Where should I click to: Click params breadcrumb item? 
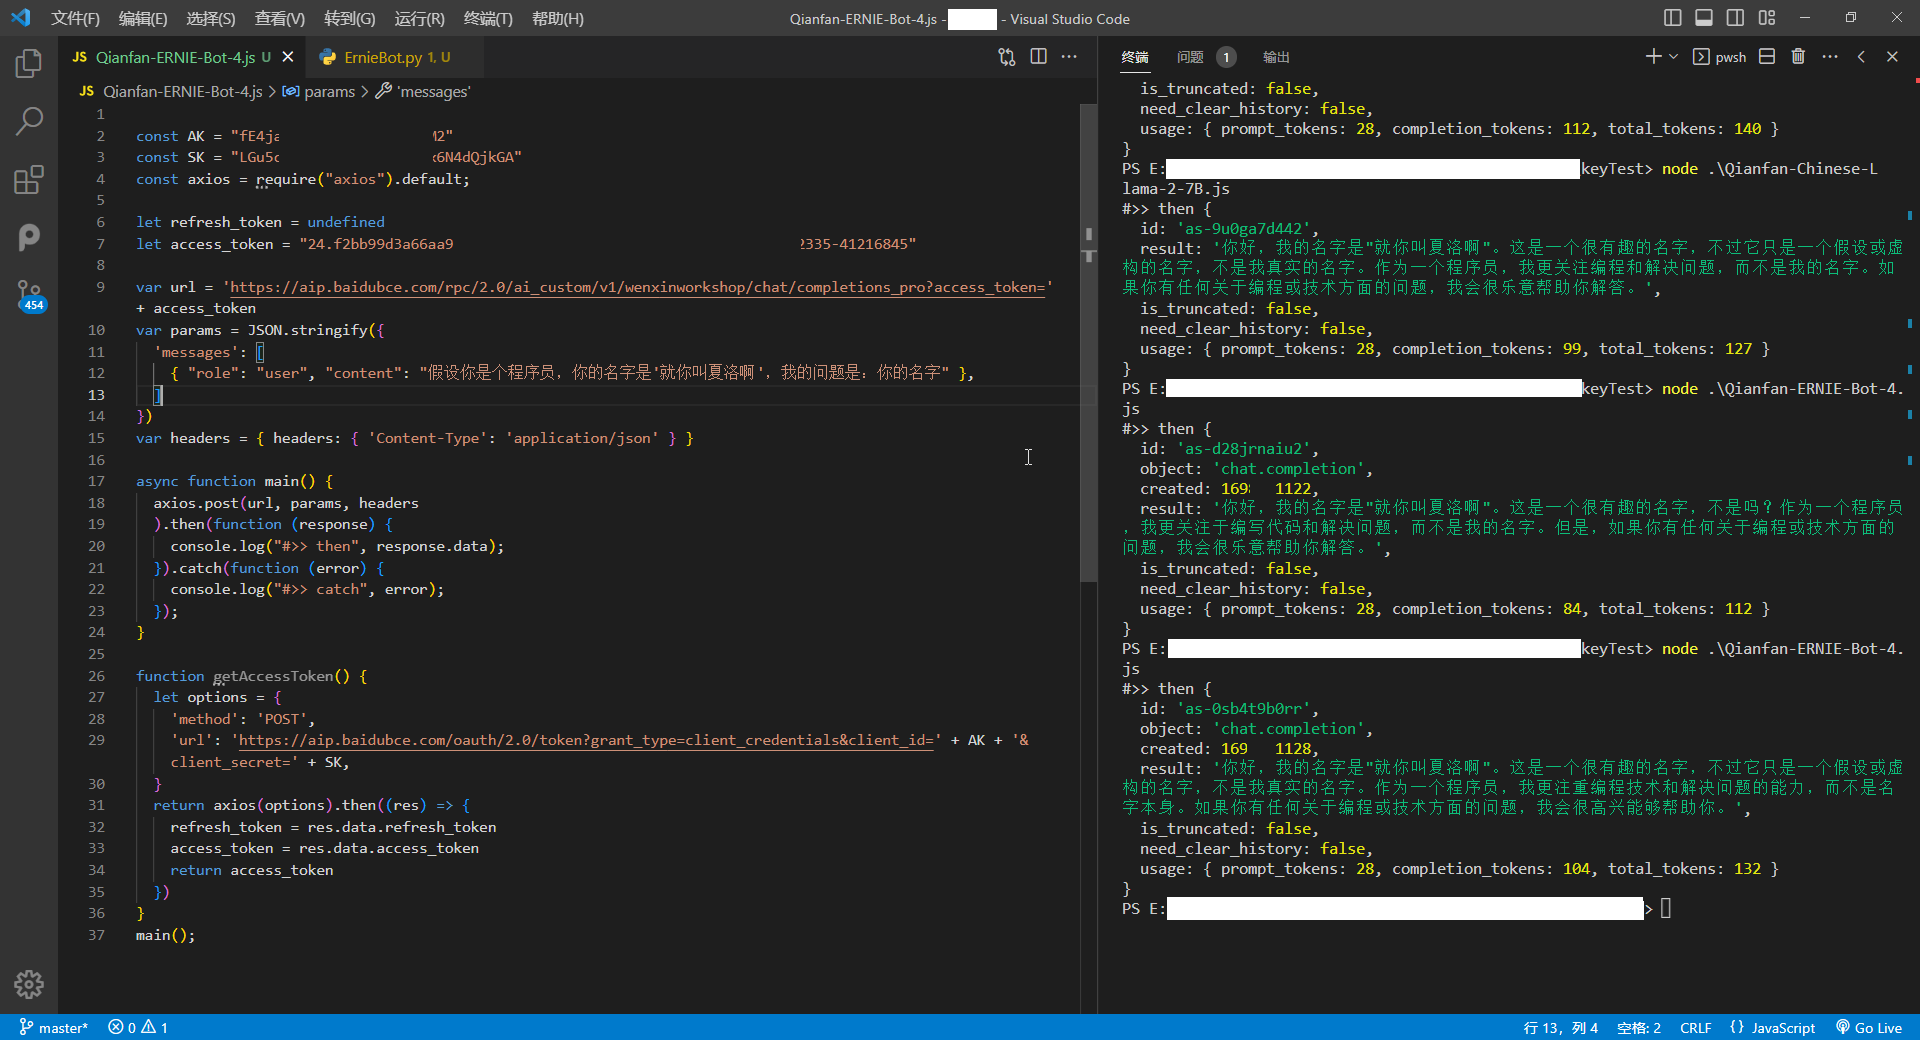click(329, 91)
